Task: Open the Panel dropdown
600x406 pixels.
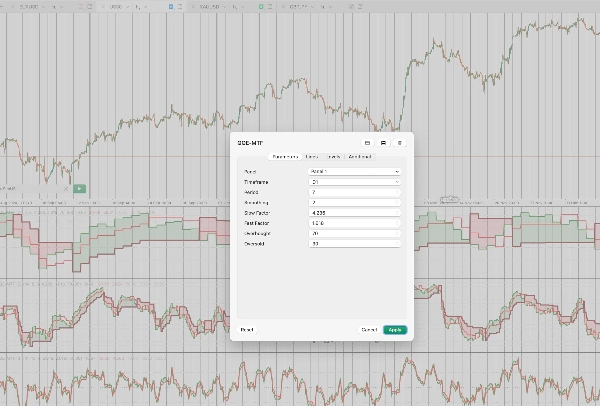Action: click(x=354, y=171)
